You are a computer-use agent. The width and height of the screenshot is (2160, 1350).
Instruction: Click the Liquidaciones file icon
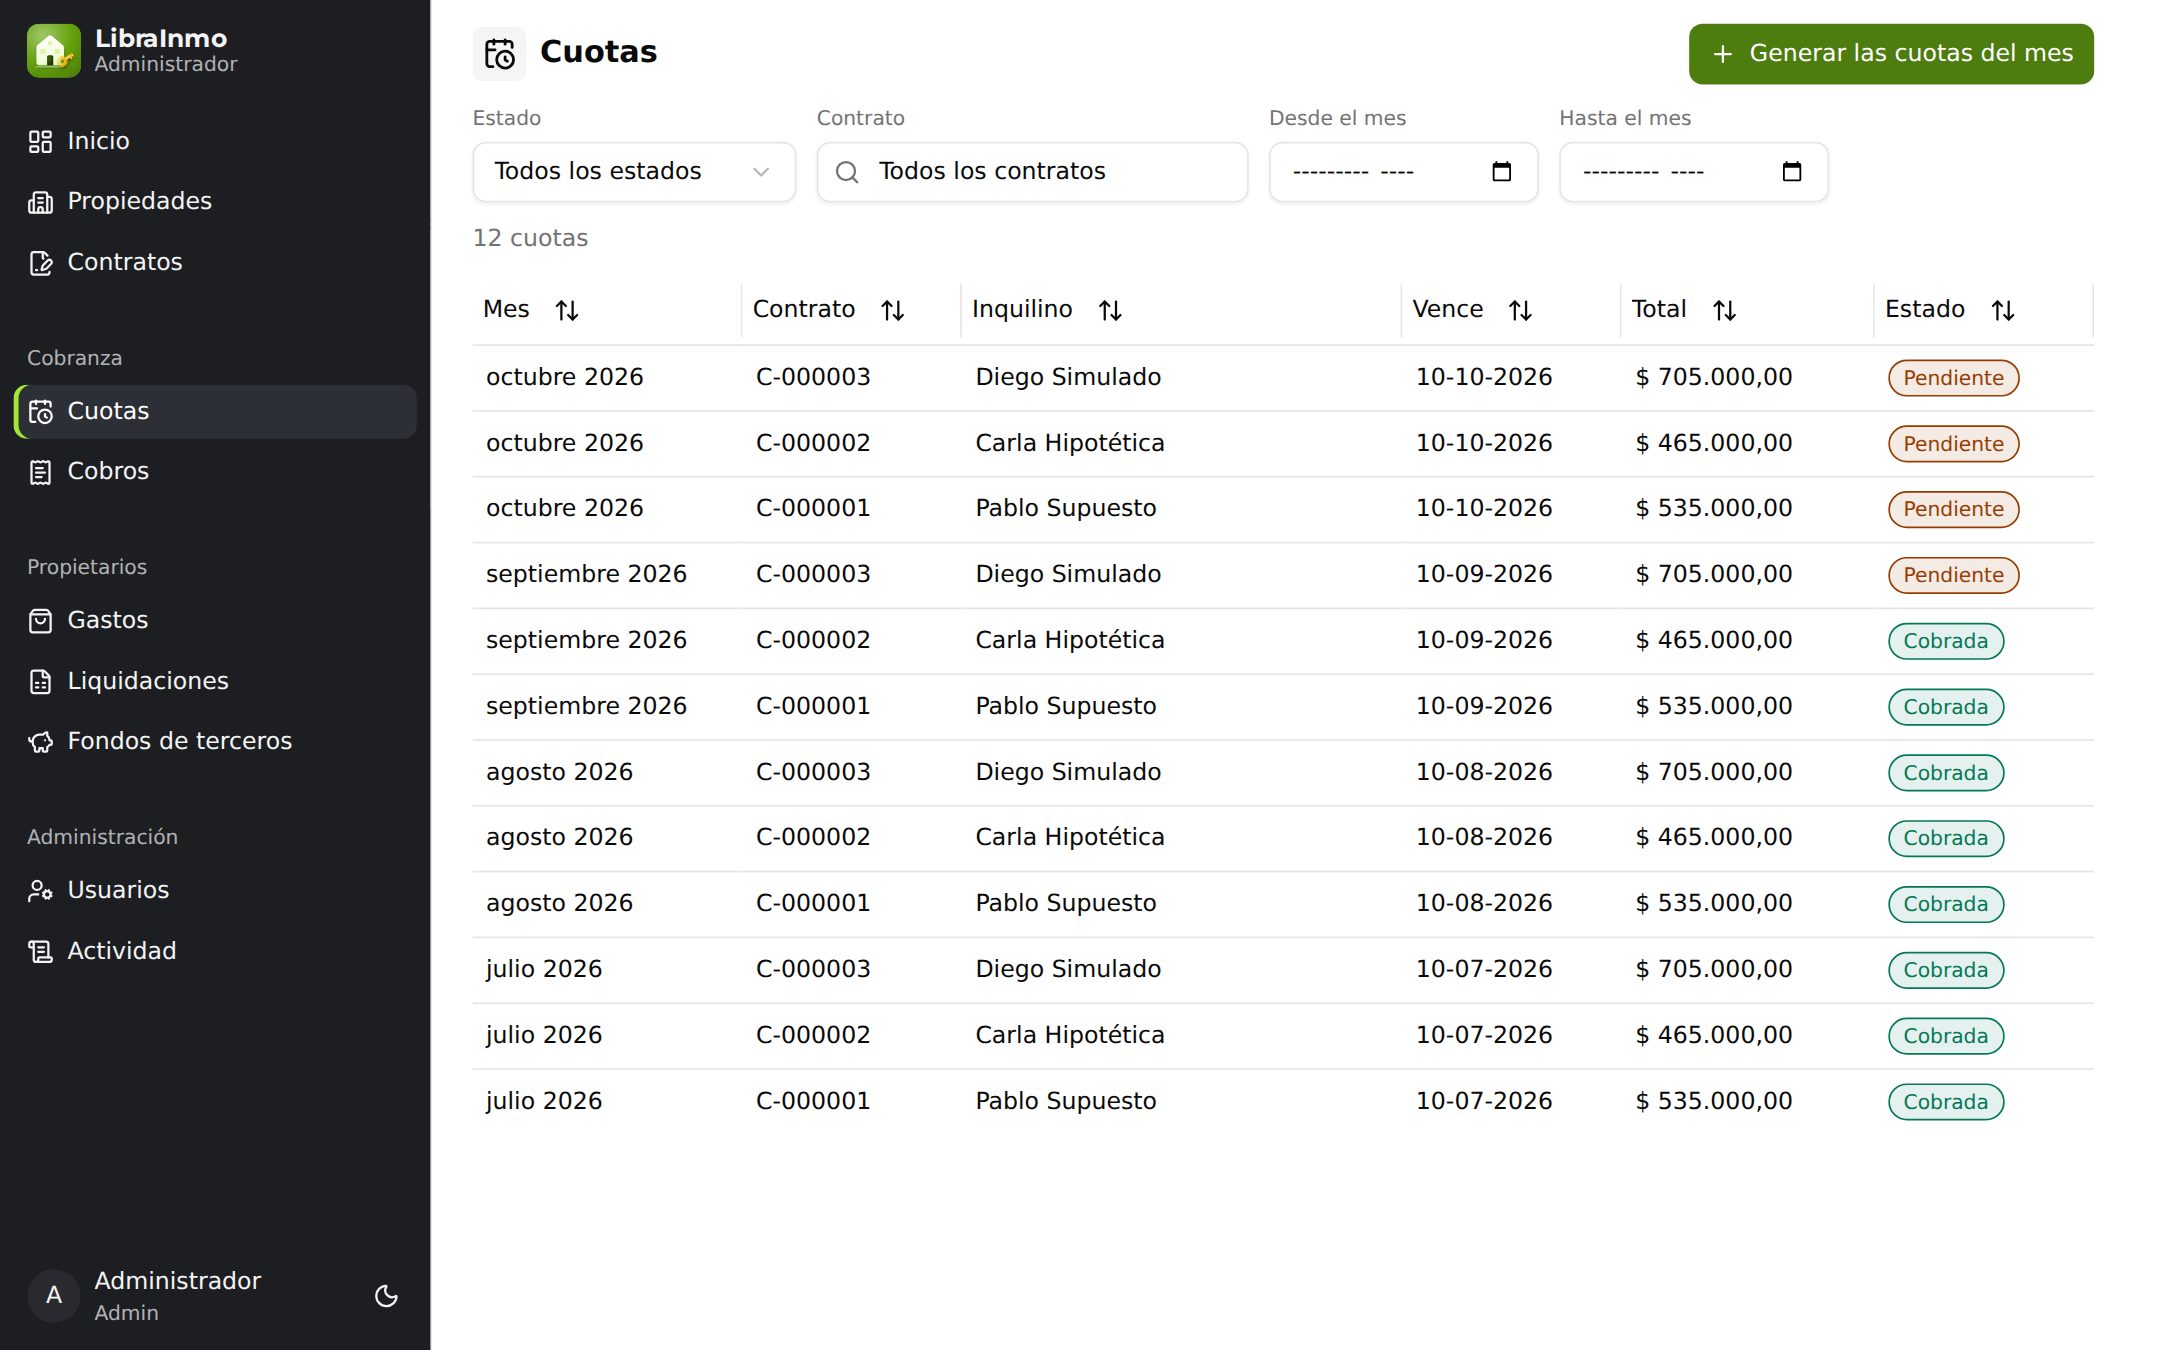coord(40,681)
